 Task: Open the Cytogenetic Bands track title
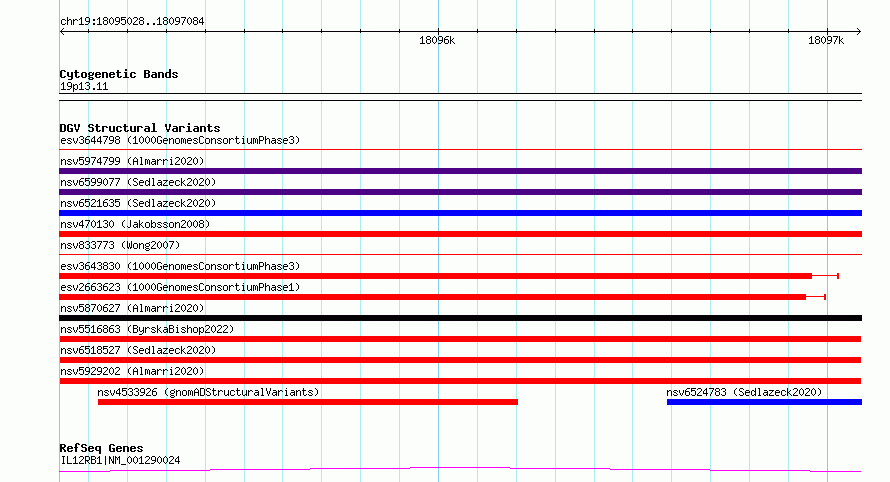click(x=119, y=74)
